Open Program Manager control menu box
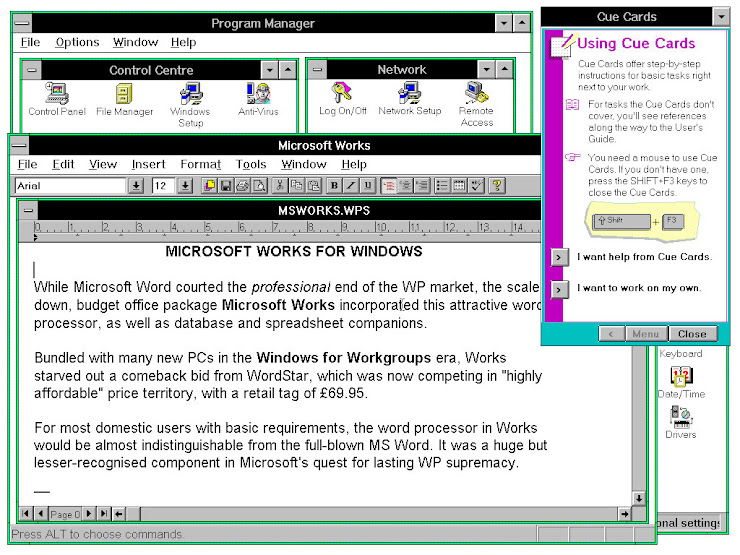Image resolution: width=740 pixels, height=555 pixels. click(x=22, y=23)
